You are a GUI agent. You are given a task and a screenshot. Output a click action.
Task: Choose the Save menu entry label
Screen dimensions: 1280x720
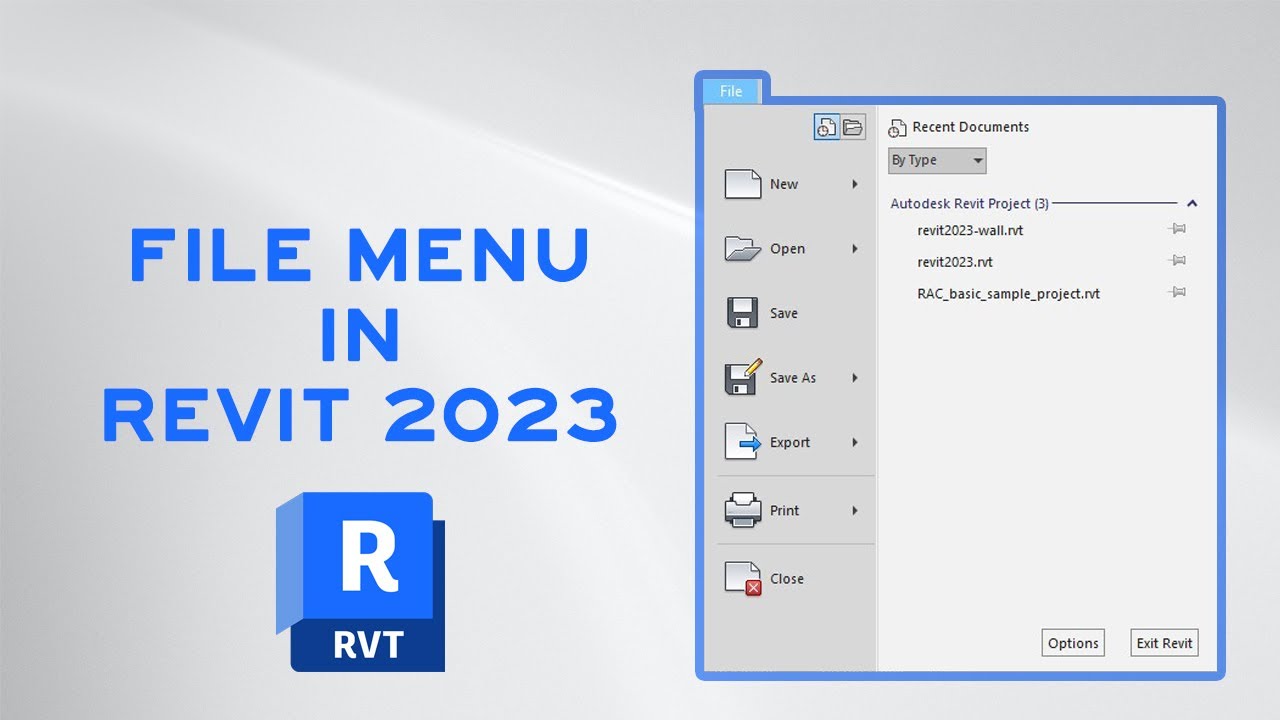(x=784, y=313)
